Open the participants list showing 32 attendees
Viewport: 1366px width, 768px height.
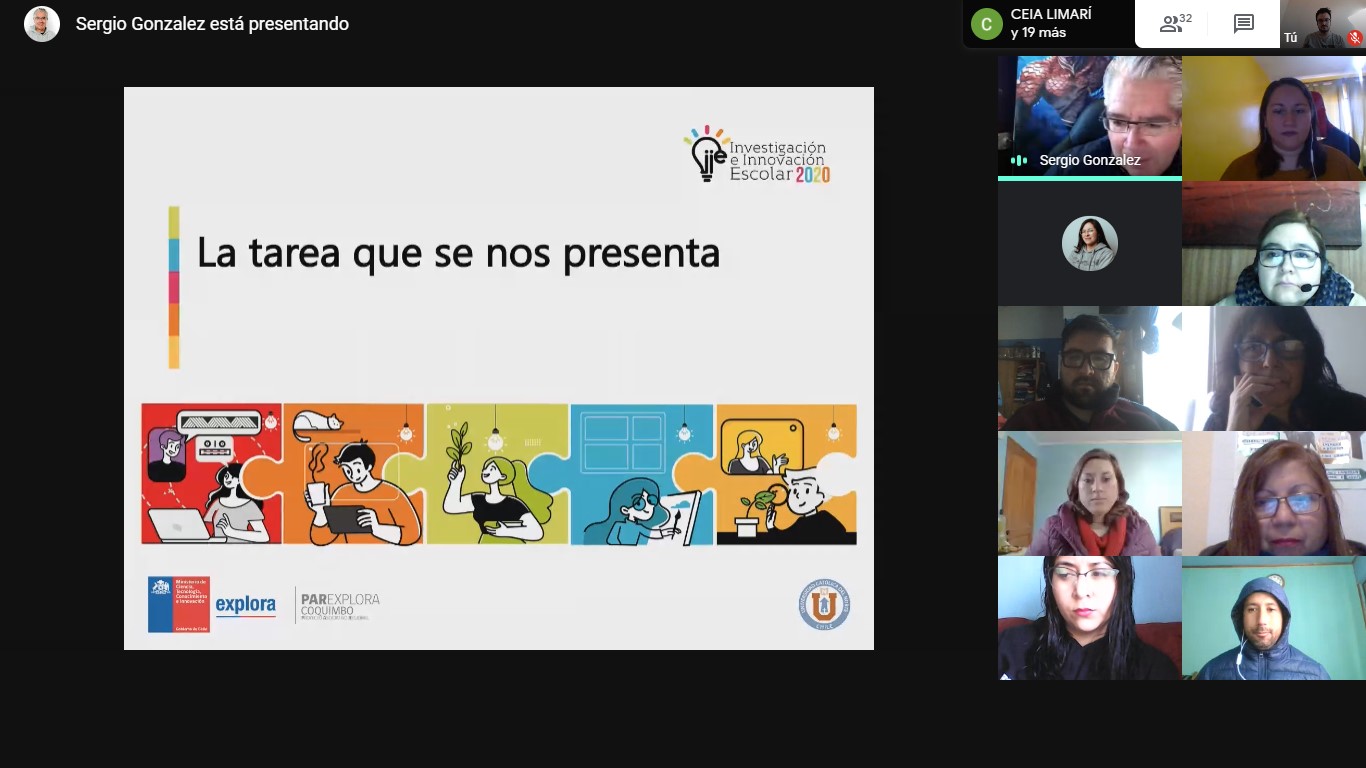pyautogui.click(x=1170, y=23)
